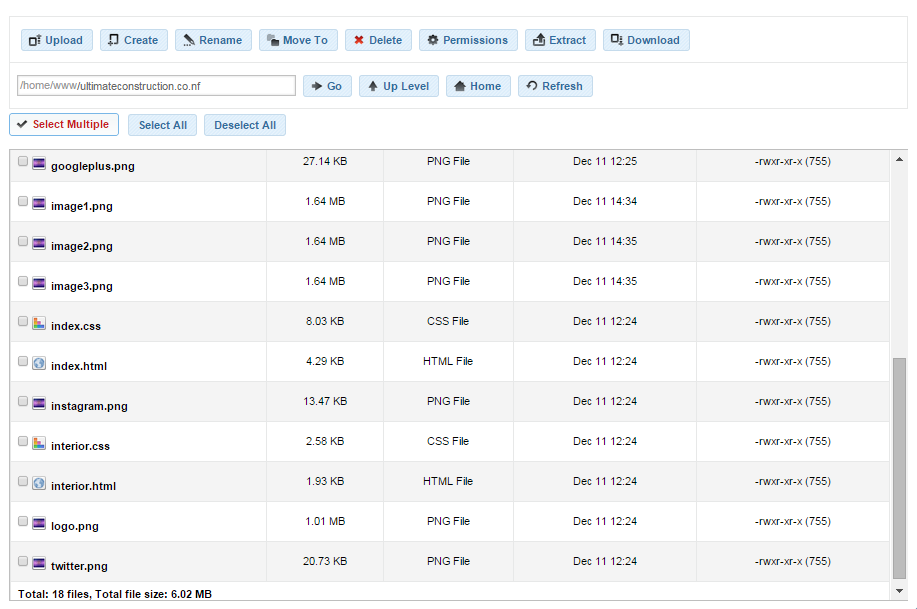Click the index.html globe icon
917x609 pixels.
tap(39, 363)
